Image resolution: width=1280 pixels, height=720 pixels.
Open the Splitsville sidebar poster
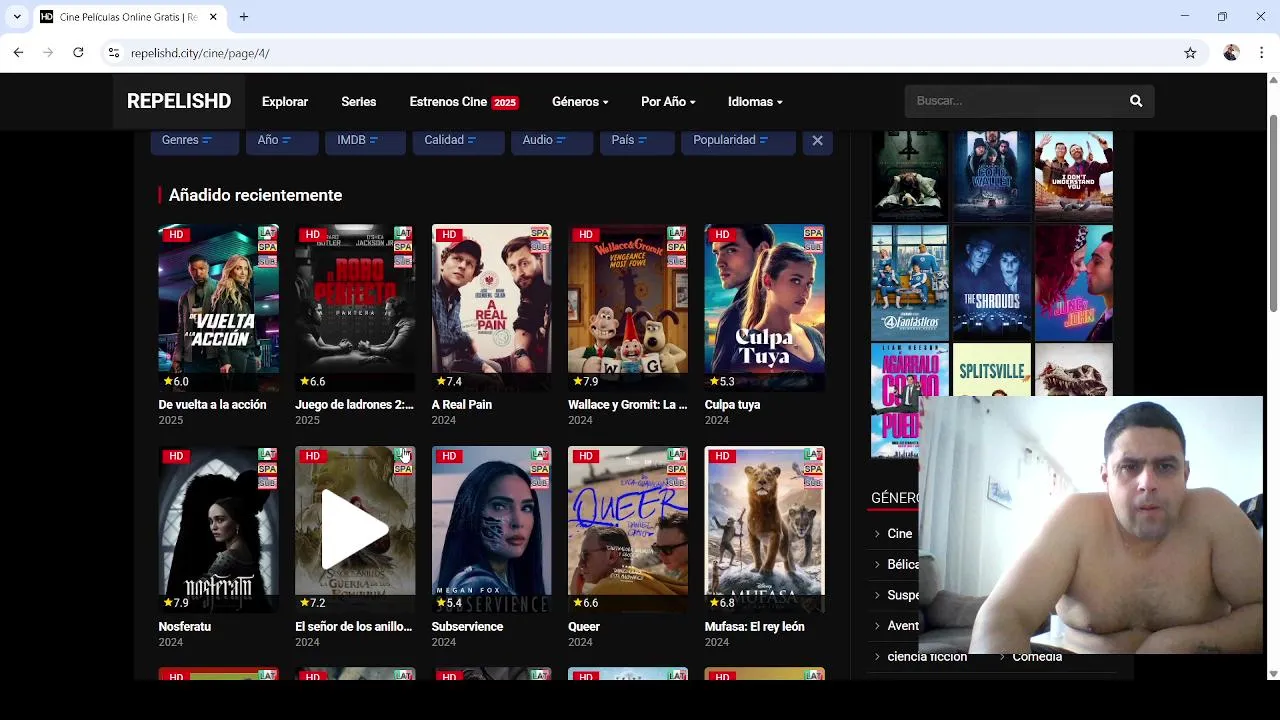[992, 371]
